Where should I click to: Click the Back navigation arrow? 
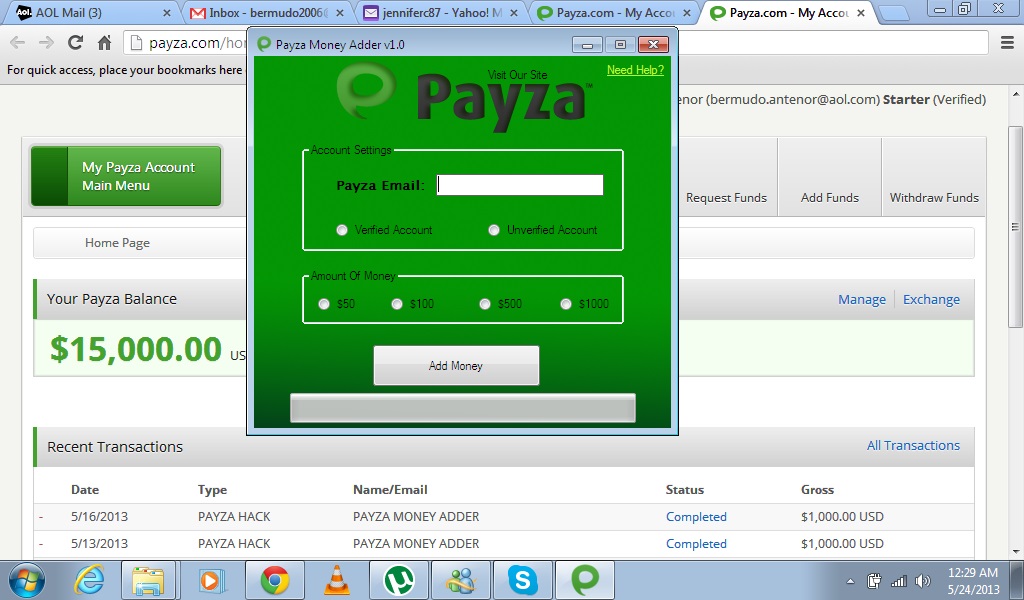17,44
